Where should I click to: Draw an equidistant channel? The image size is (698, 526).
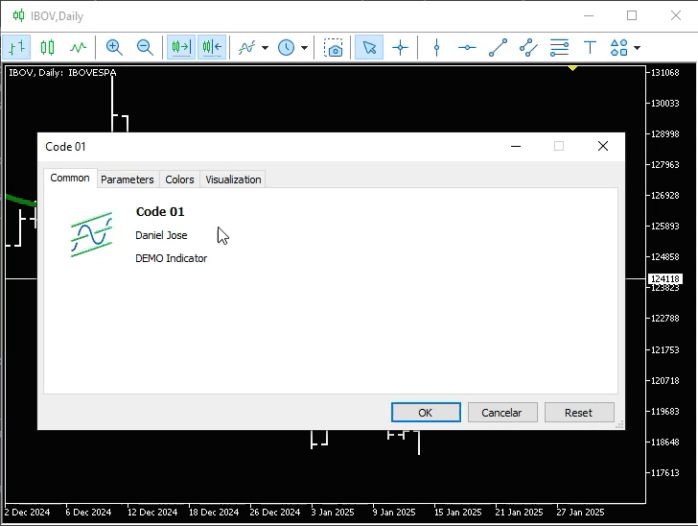click(x=528, y=47)
